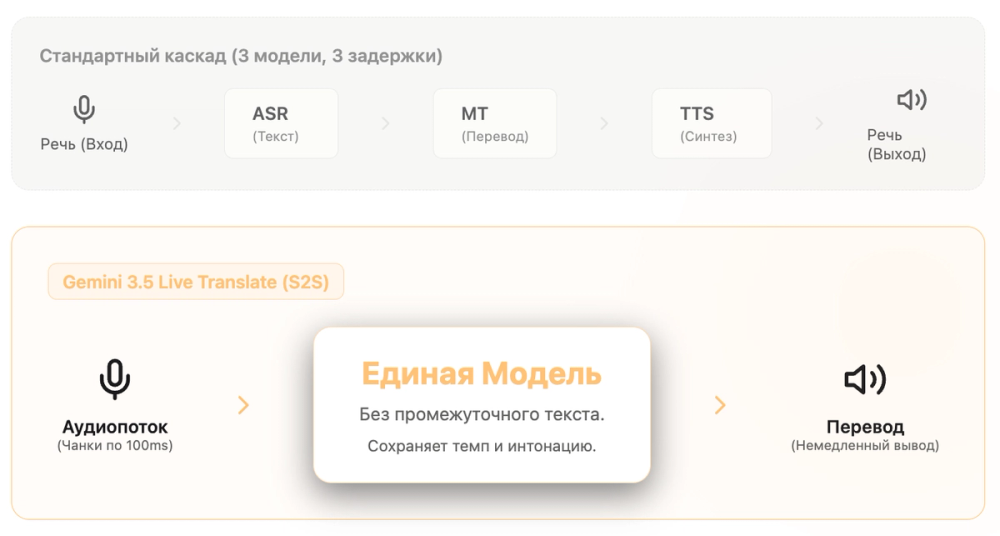This screenshot has width=1000, height=536.
Task: Click the Gemini 3.5 Live Translate (S2S) badge
Action: pyautogui.click(x=196, y=281)
